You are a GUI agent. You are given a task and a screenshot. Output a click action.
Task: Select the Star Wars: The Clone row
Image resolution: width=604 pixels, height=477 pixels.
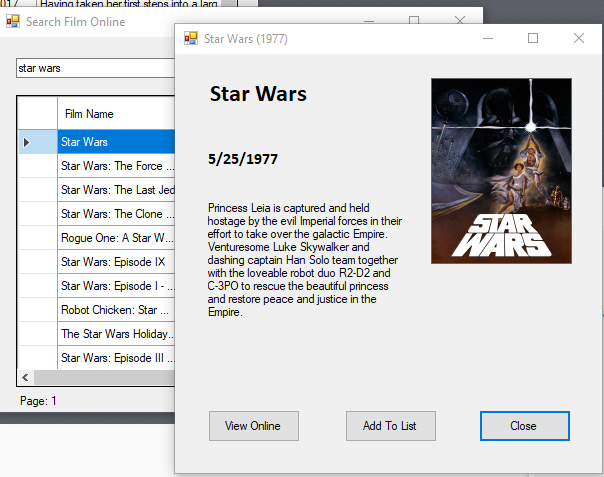(x=116, y=213)
